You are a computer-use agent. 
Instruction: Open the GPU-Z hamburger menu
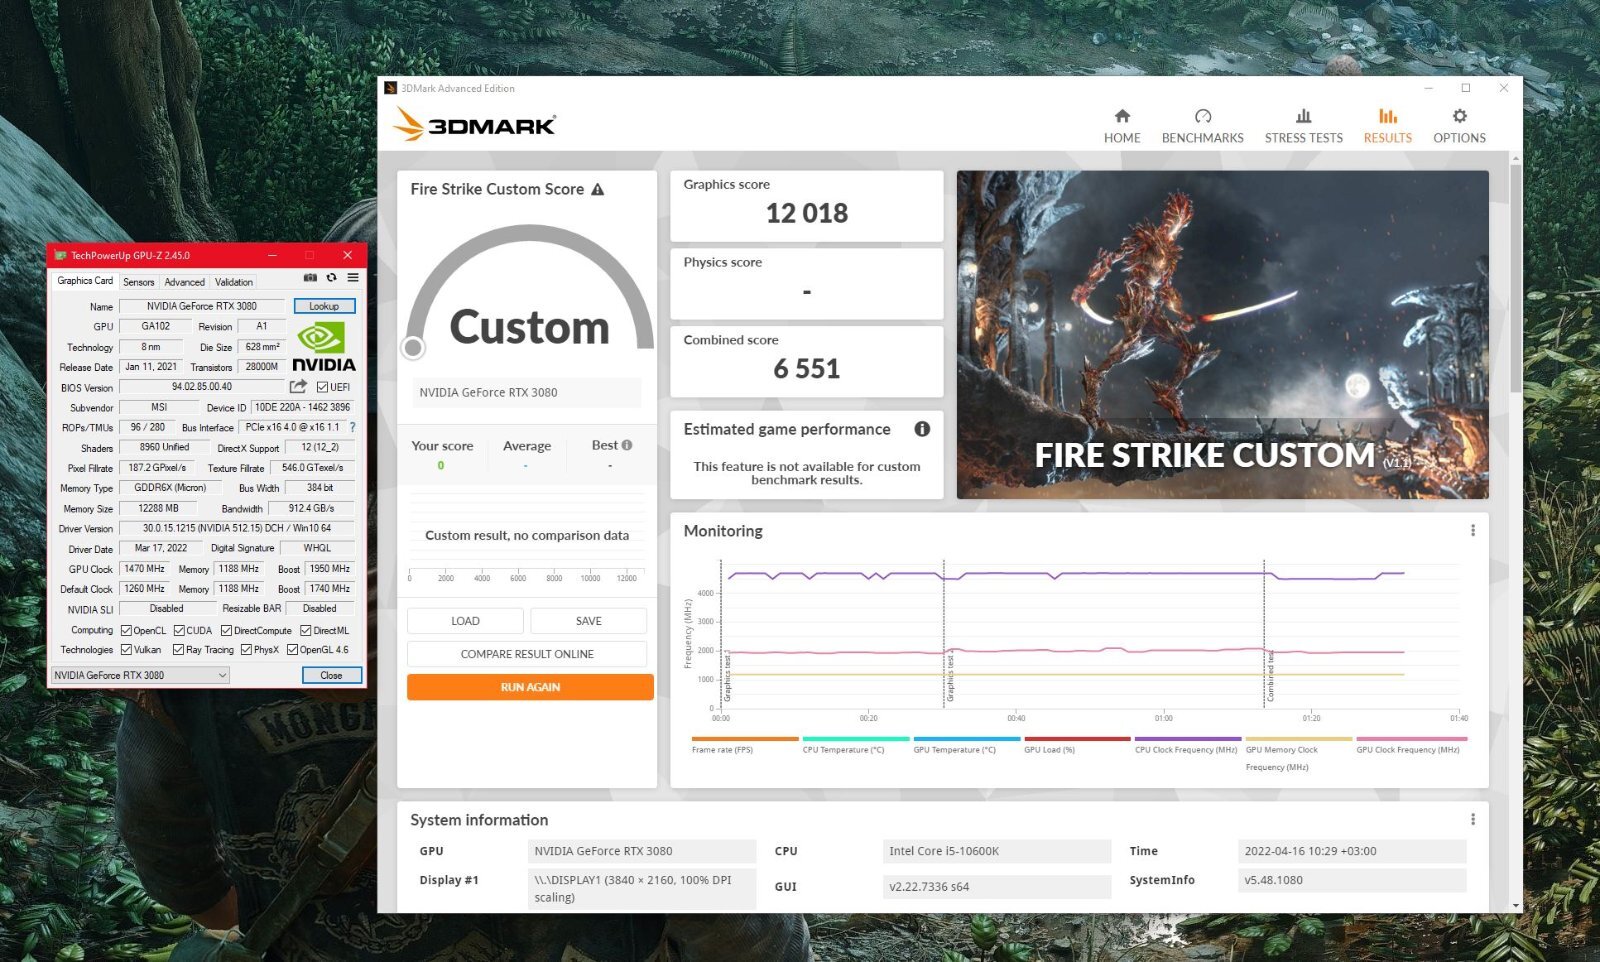tap(353, 278)
